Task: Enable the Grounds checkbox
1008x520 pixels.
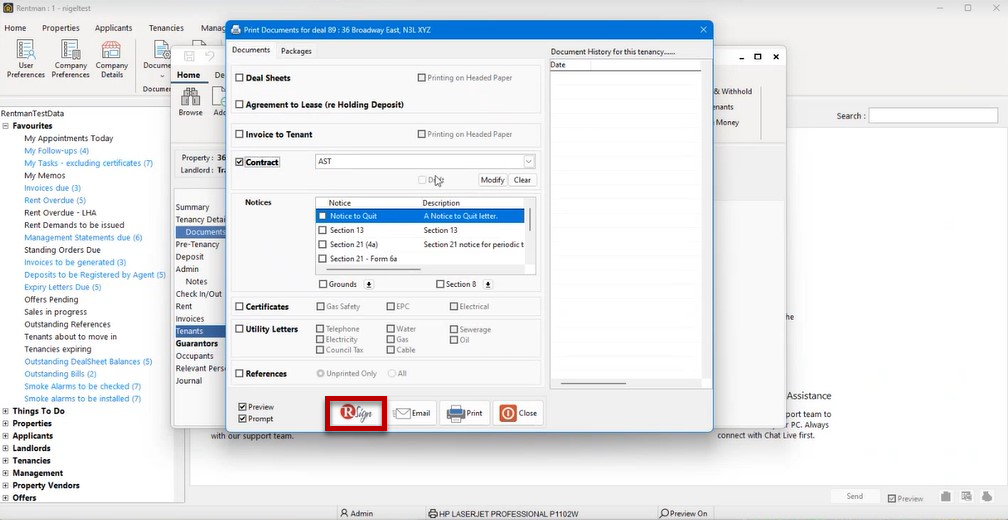Action: tap(323, 284)
